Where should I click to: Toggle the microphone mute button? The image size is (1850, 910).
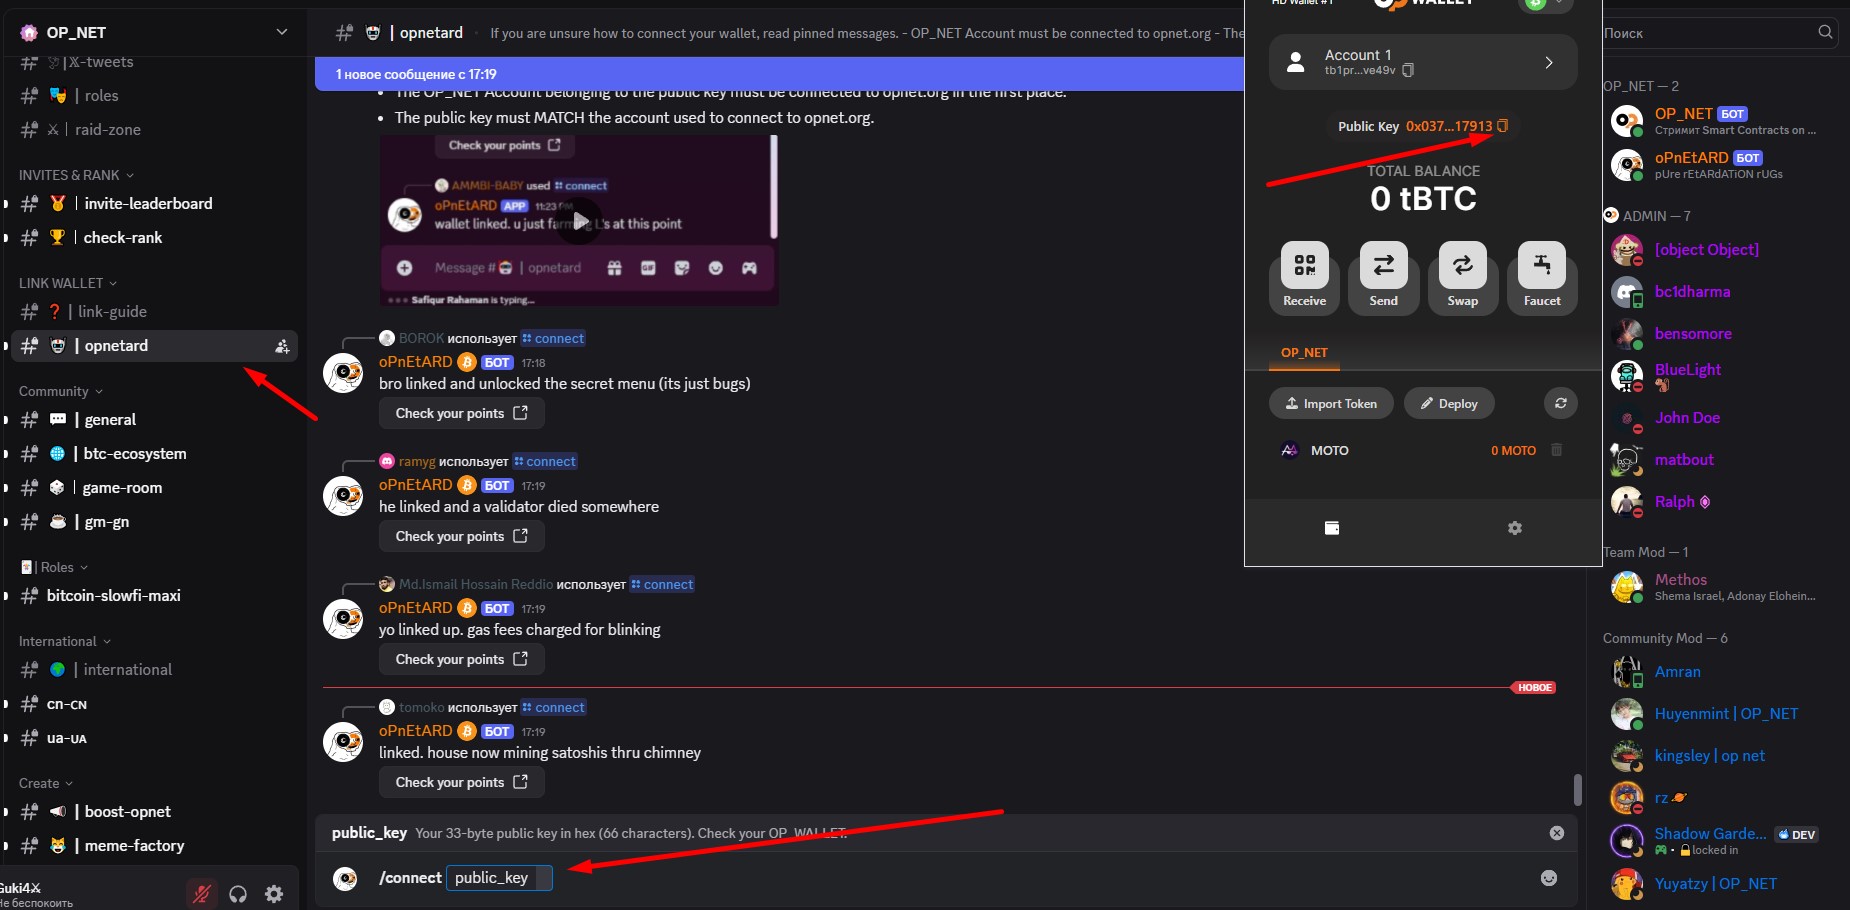coord(202,894)
